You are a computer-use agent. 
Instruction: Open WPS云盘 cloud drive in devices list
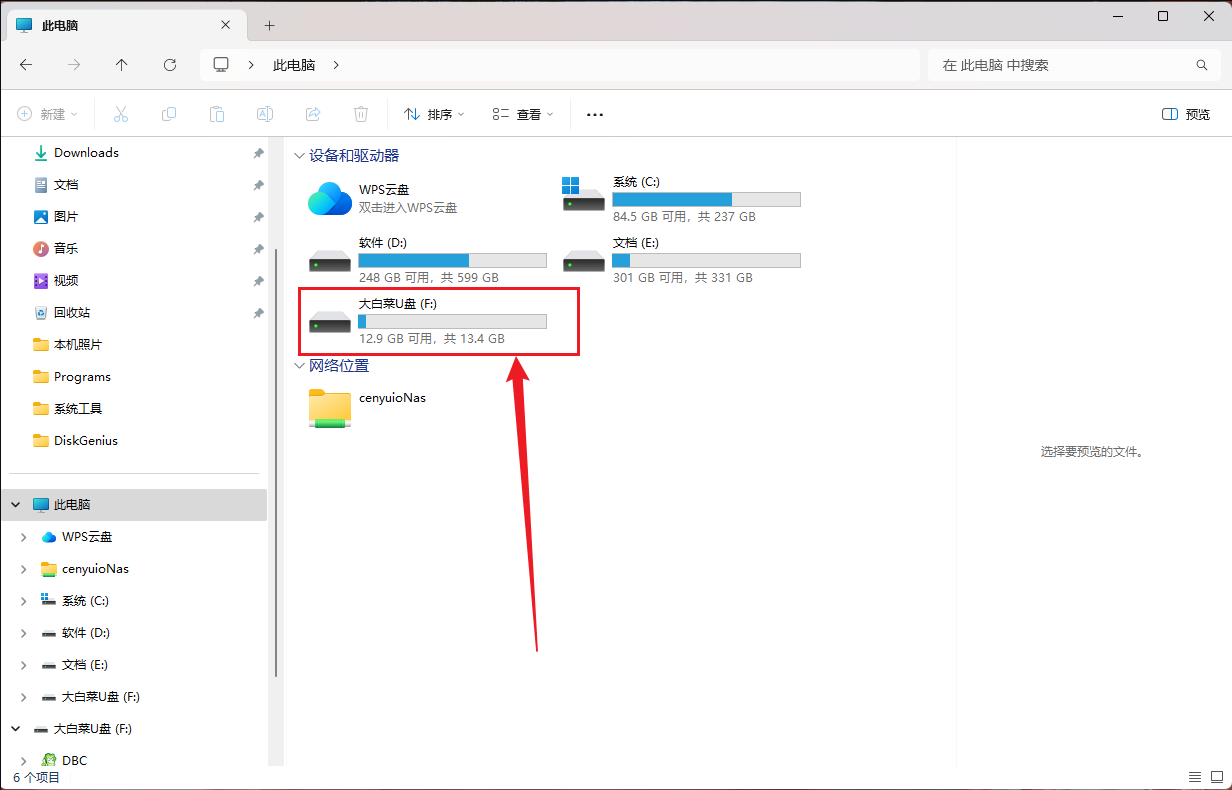[x=383, y=198]
